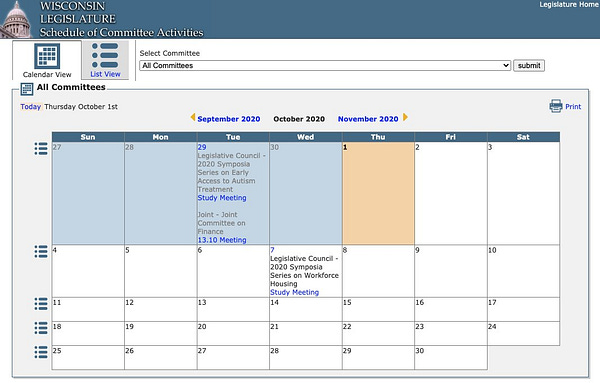The width and height of the screenshot is (600, 383).
Task: Click the 'Thursday October 1st' date text
Action: 81,107
